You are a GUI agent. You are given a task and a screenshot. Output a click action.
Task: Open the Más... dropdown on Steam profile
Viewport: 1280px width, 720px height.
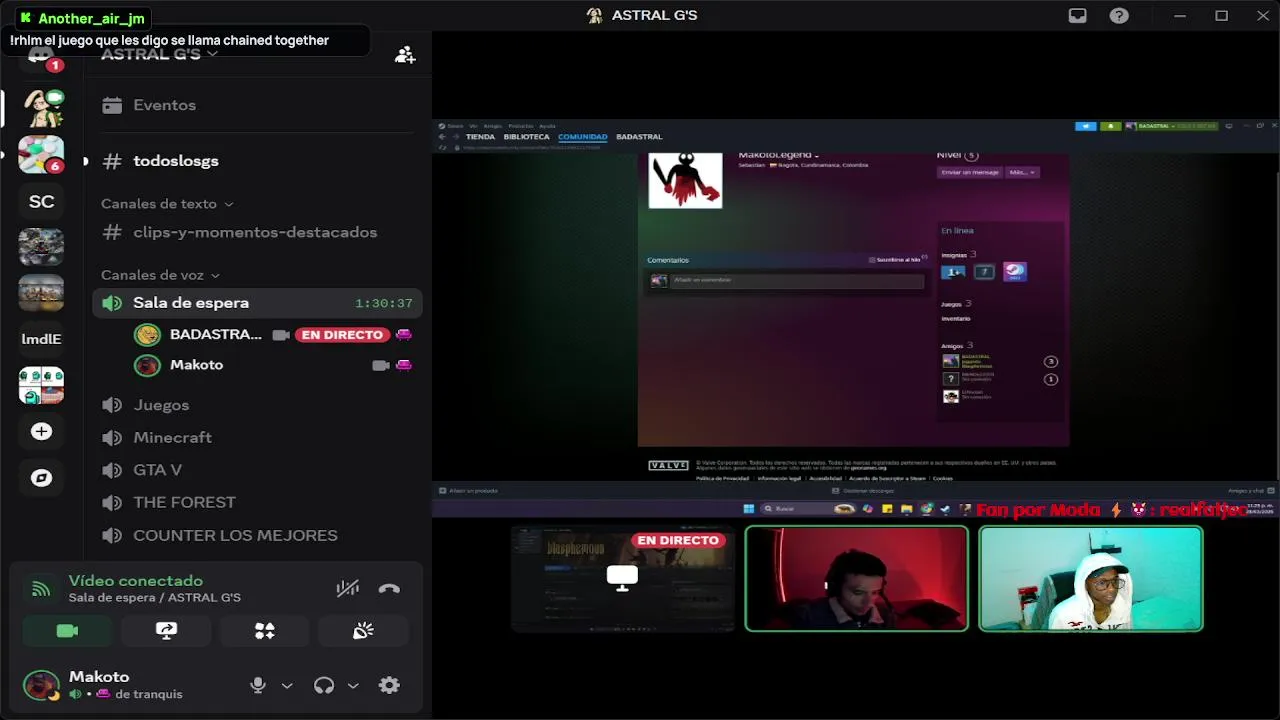click(x=1022, y=172)
